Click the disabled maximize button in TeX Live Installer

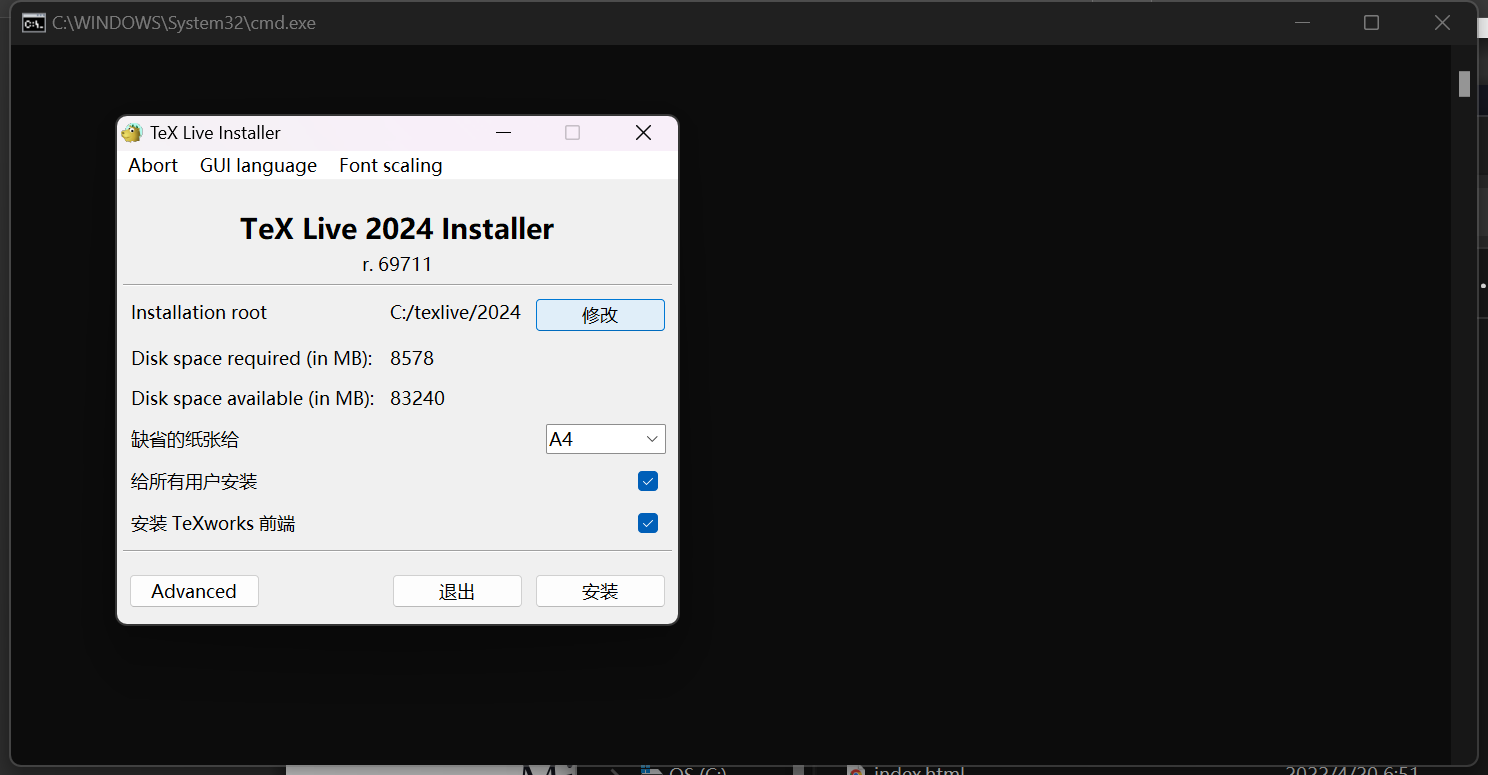[572, 133]
